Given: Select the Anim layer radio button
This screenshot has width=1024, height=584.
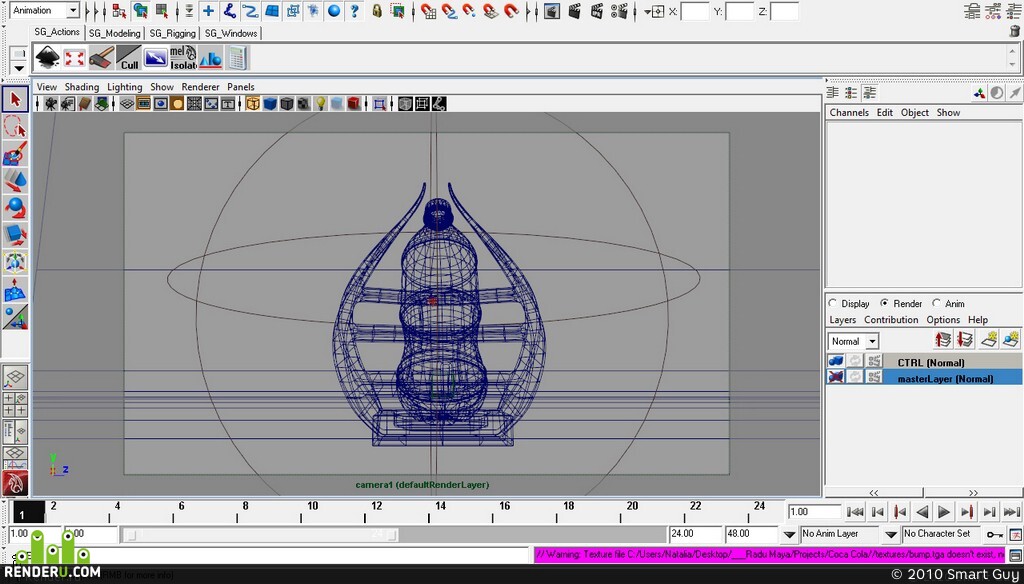Looking at the screenshot, I should click(936, 303).
